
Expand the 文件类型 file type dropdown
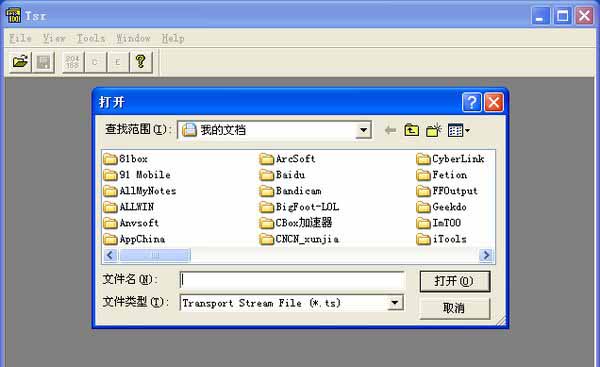click(395, 303)
